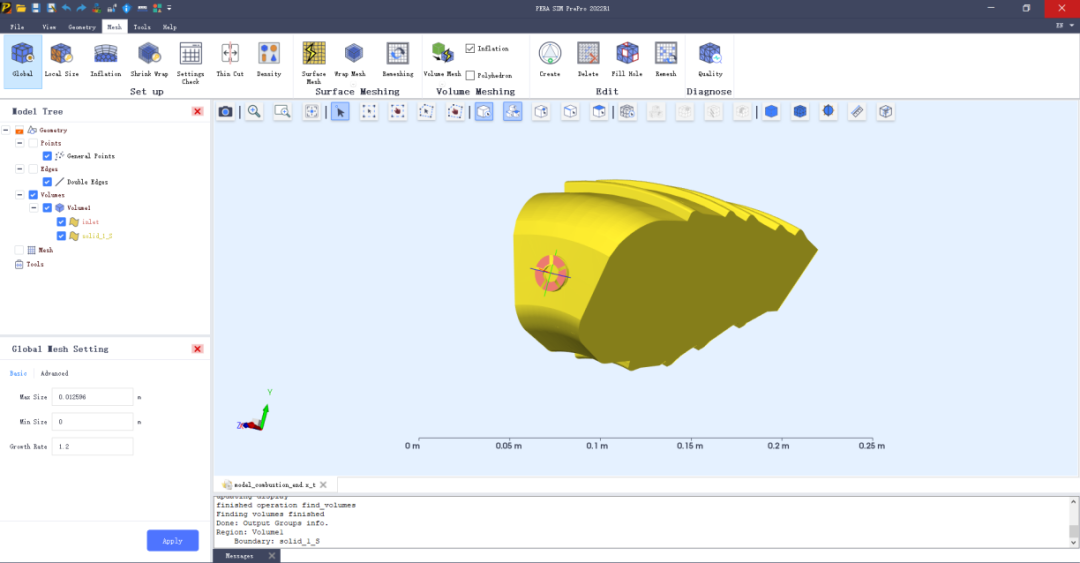Collapse the Geometry tree node
Screen dimensions: 1080x563
click(6, 130)
